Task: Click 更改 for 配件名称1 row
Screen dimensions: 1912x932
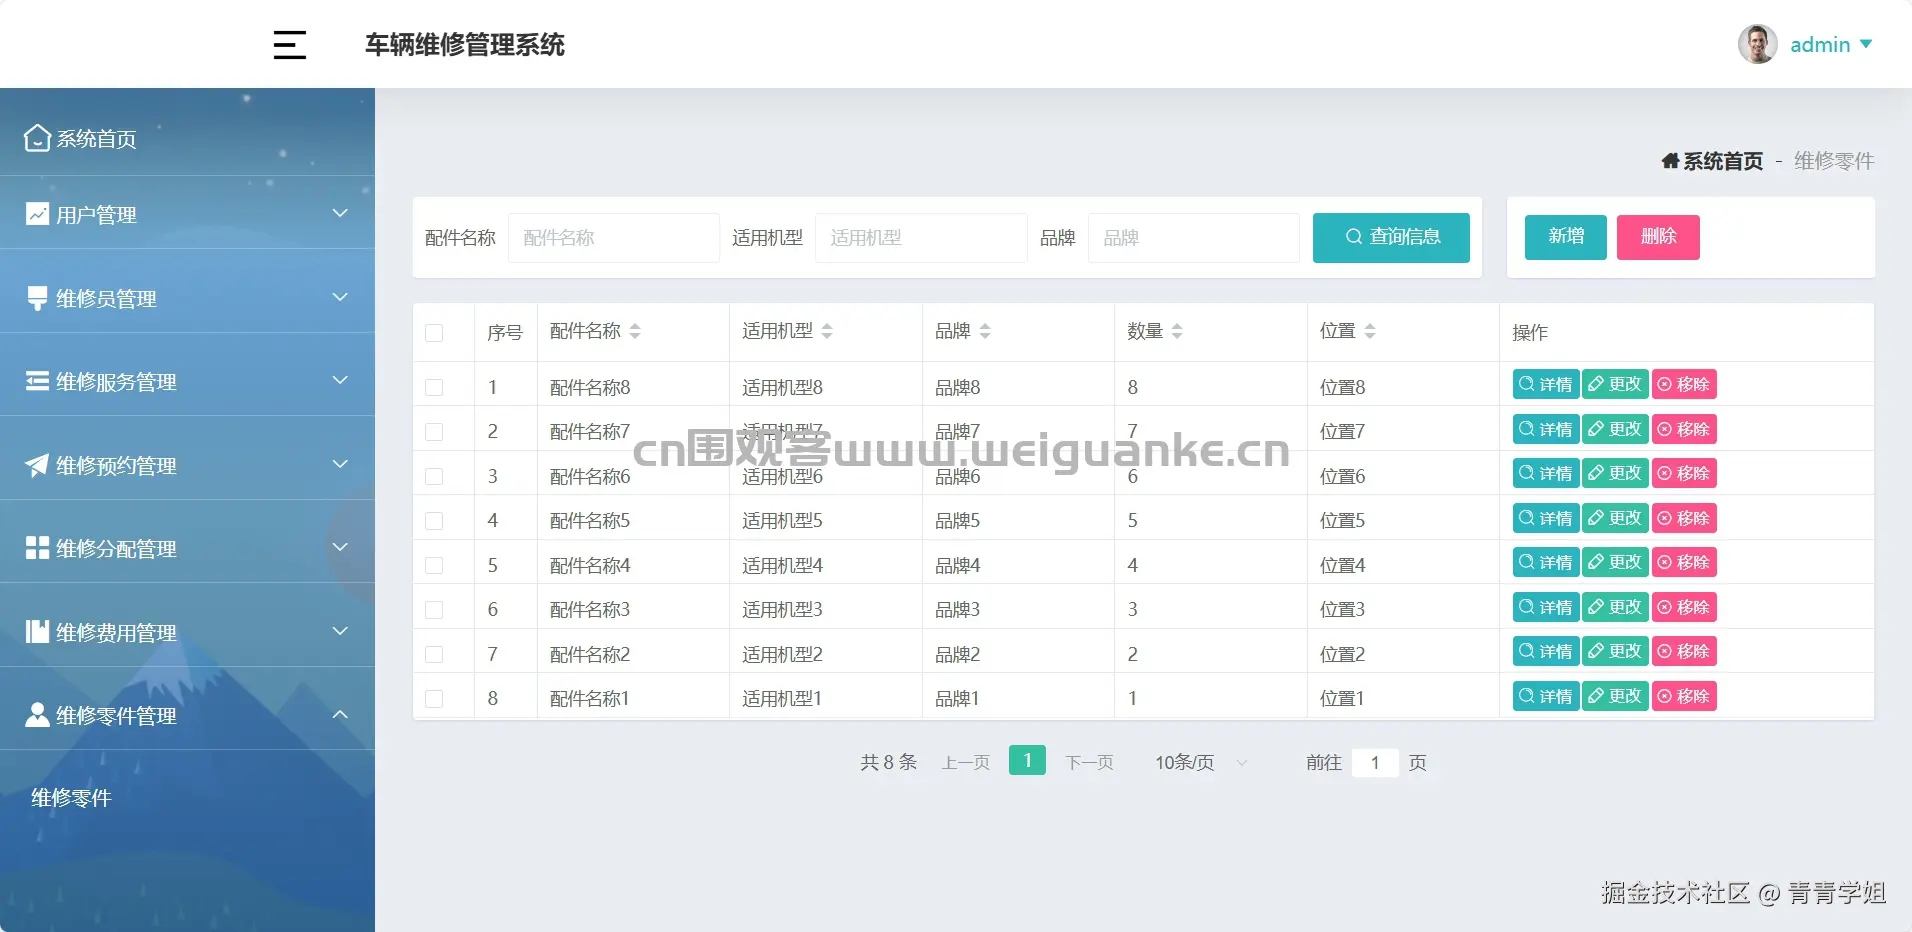Action: click(1615, 696)
